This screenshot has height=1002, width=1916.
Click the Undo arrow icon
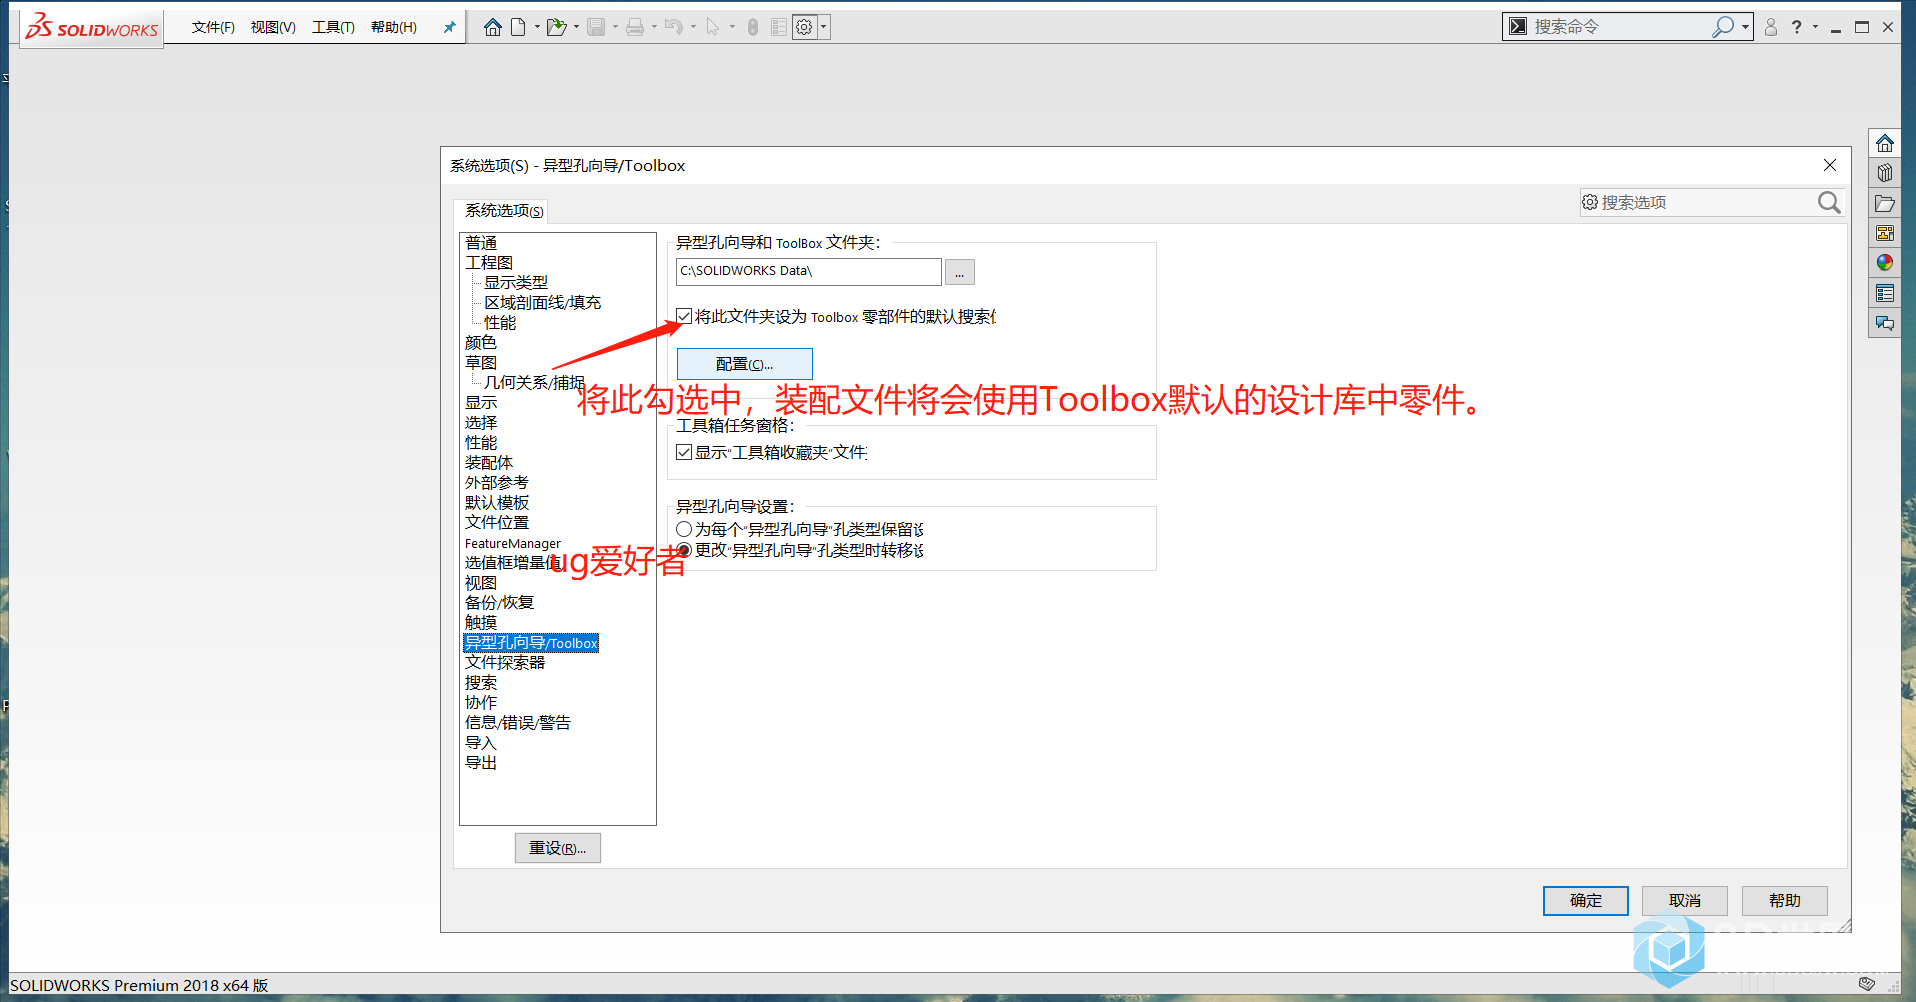coord(674,27)
